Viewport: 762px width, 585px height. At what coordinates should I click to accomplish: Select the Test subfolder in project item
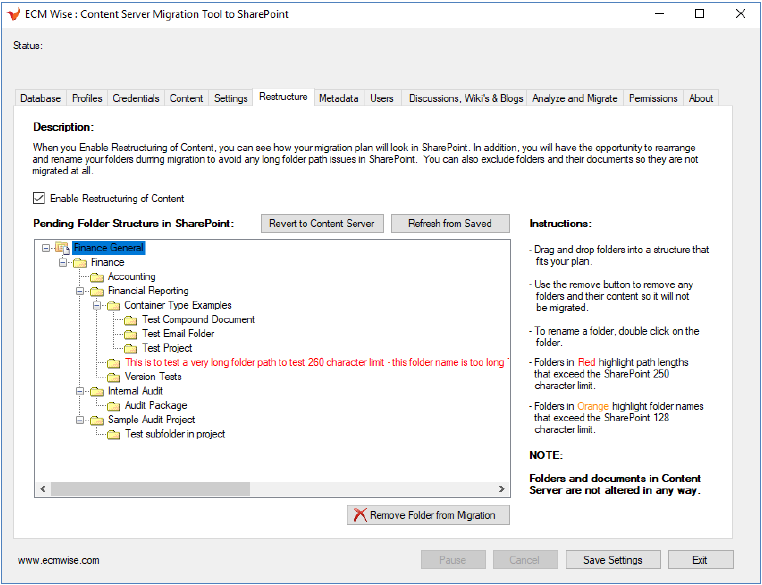coord(174,435)
